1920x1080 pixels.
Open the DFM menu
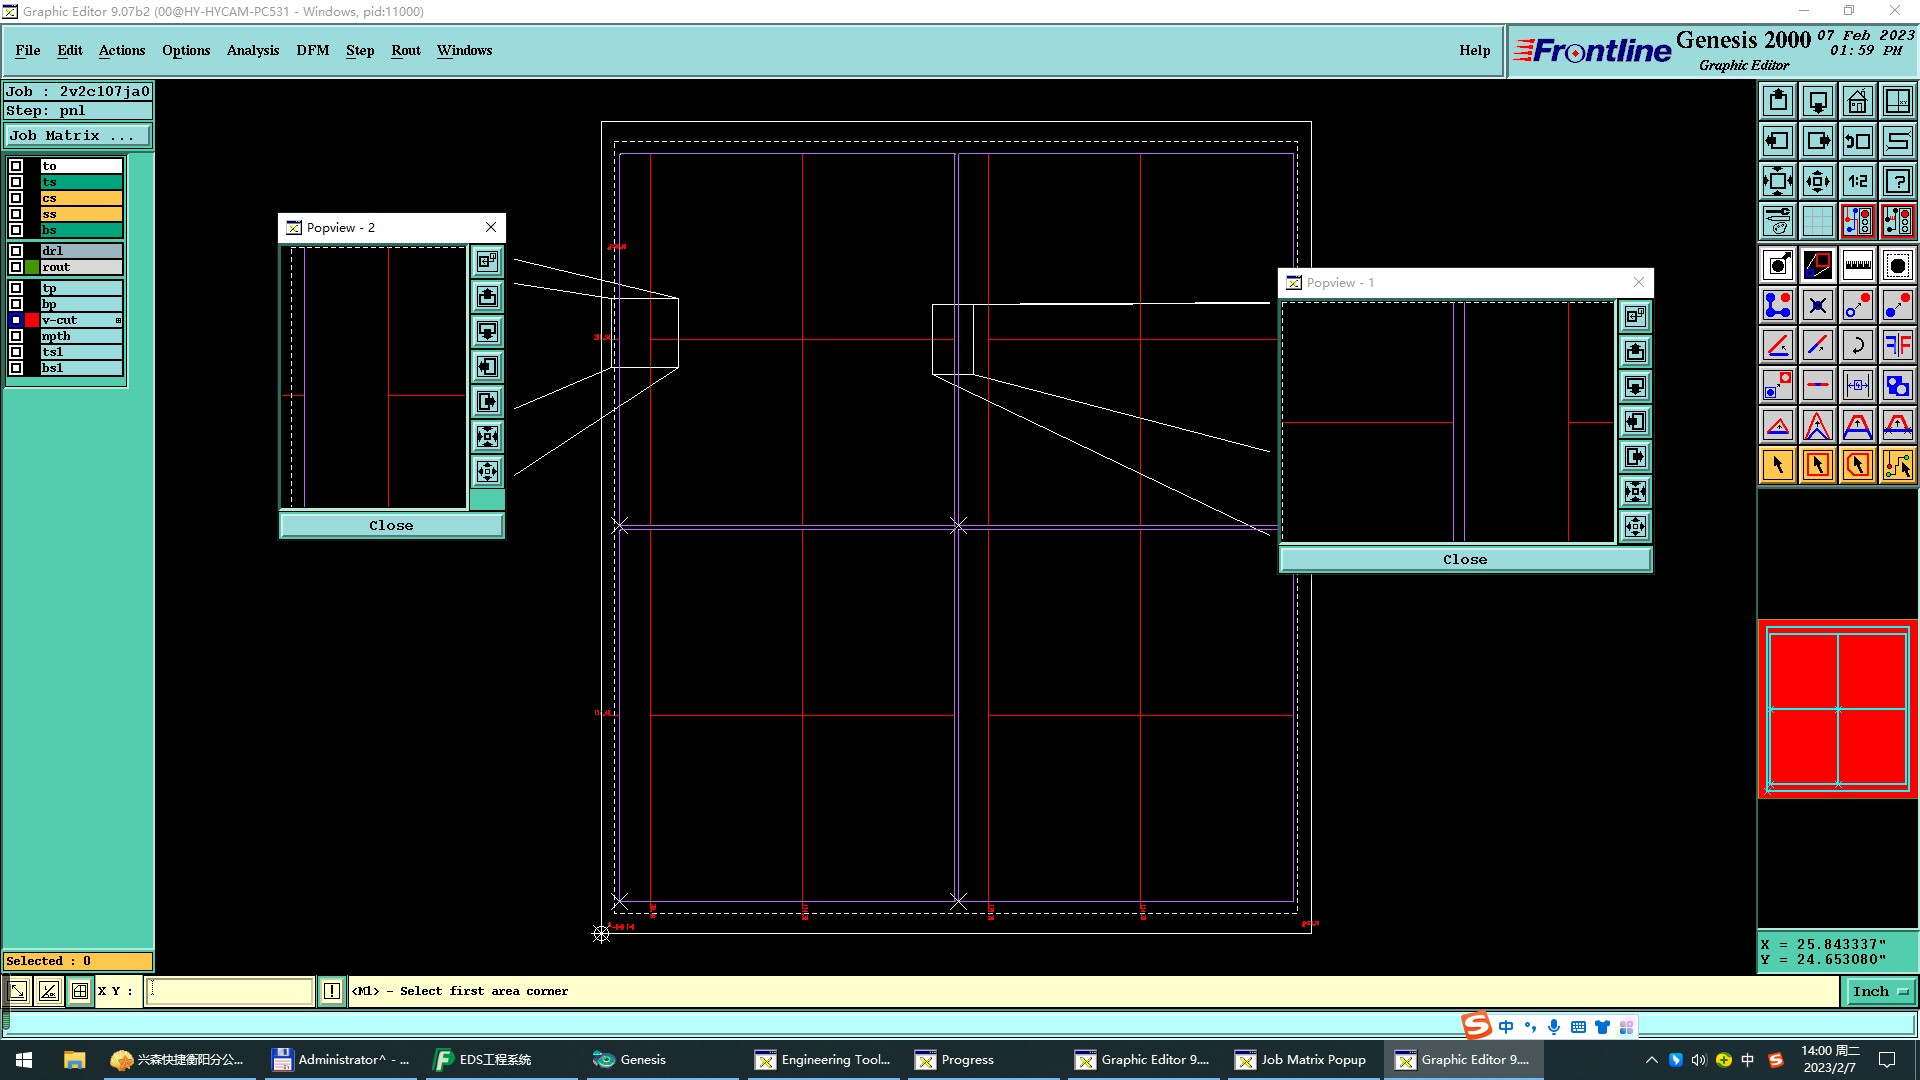pos(312,50)
